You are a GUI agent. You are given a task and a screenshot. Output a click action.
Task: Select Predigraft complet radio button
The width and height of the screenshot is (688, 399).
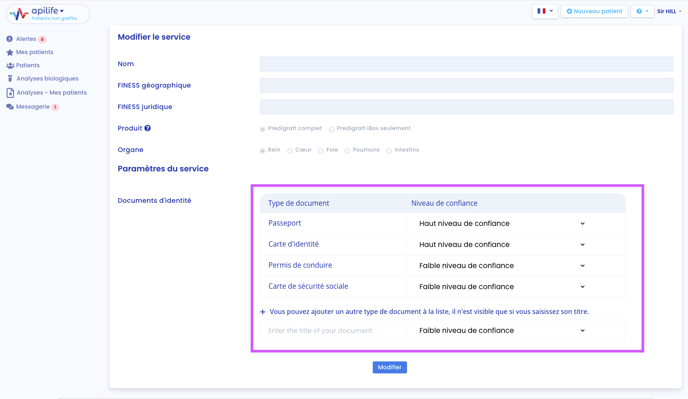262,129
